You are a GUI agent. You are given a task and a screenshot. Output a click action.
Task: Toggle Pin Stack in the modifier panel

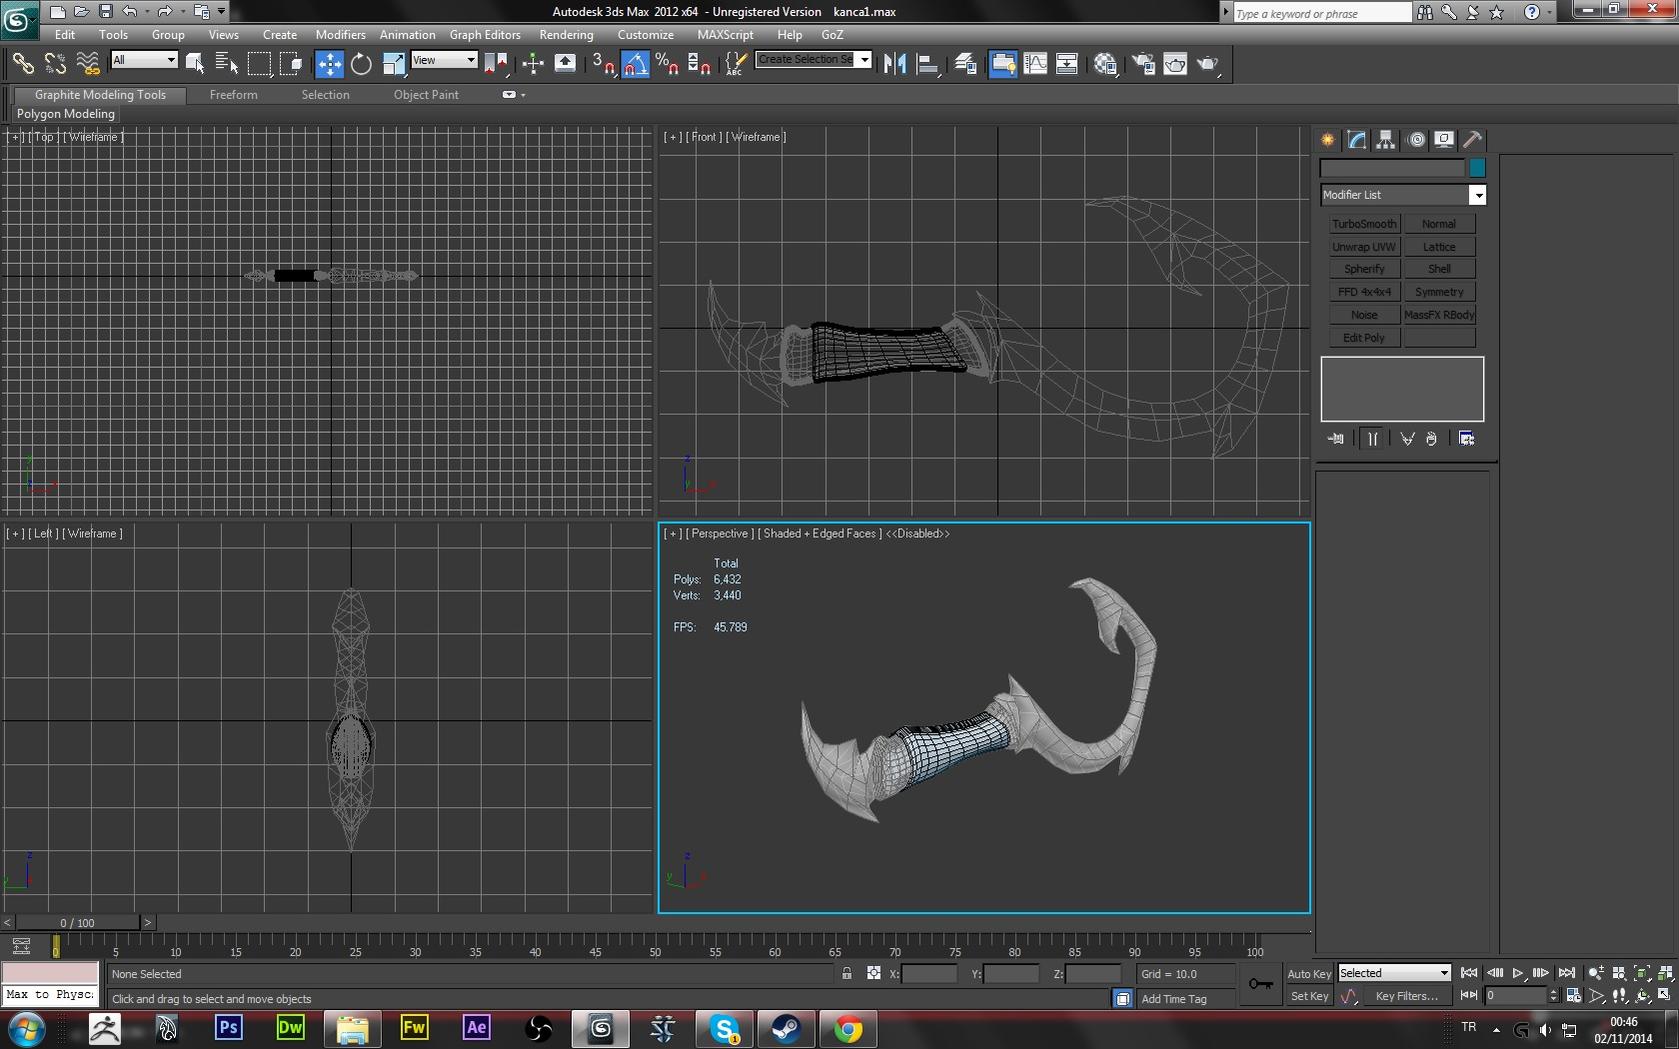[x=1335, y=439]
